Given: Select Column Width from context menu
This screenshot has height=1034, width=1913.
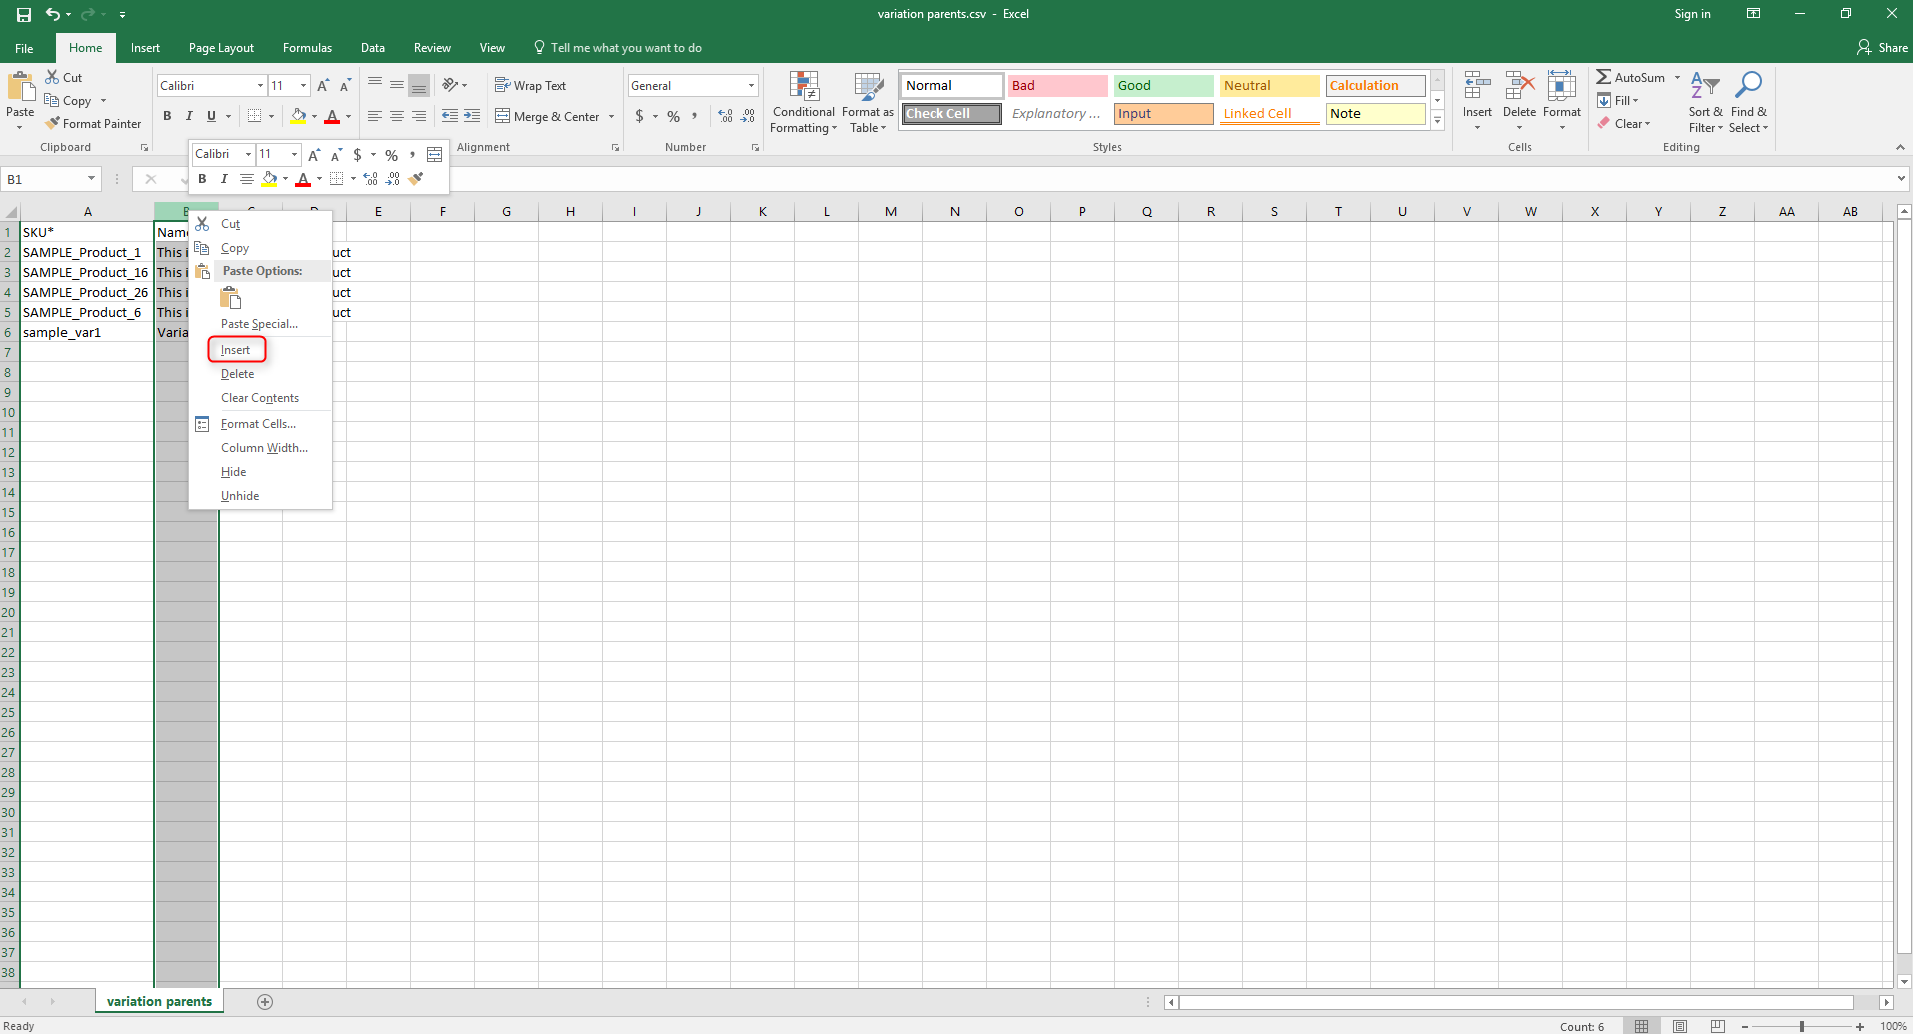Looking at the screenshot, I should pos(264,448).
